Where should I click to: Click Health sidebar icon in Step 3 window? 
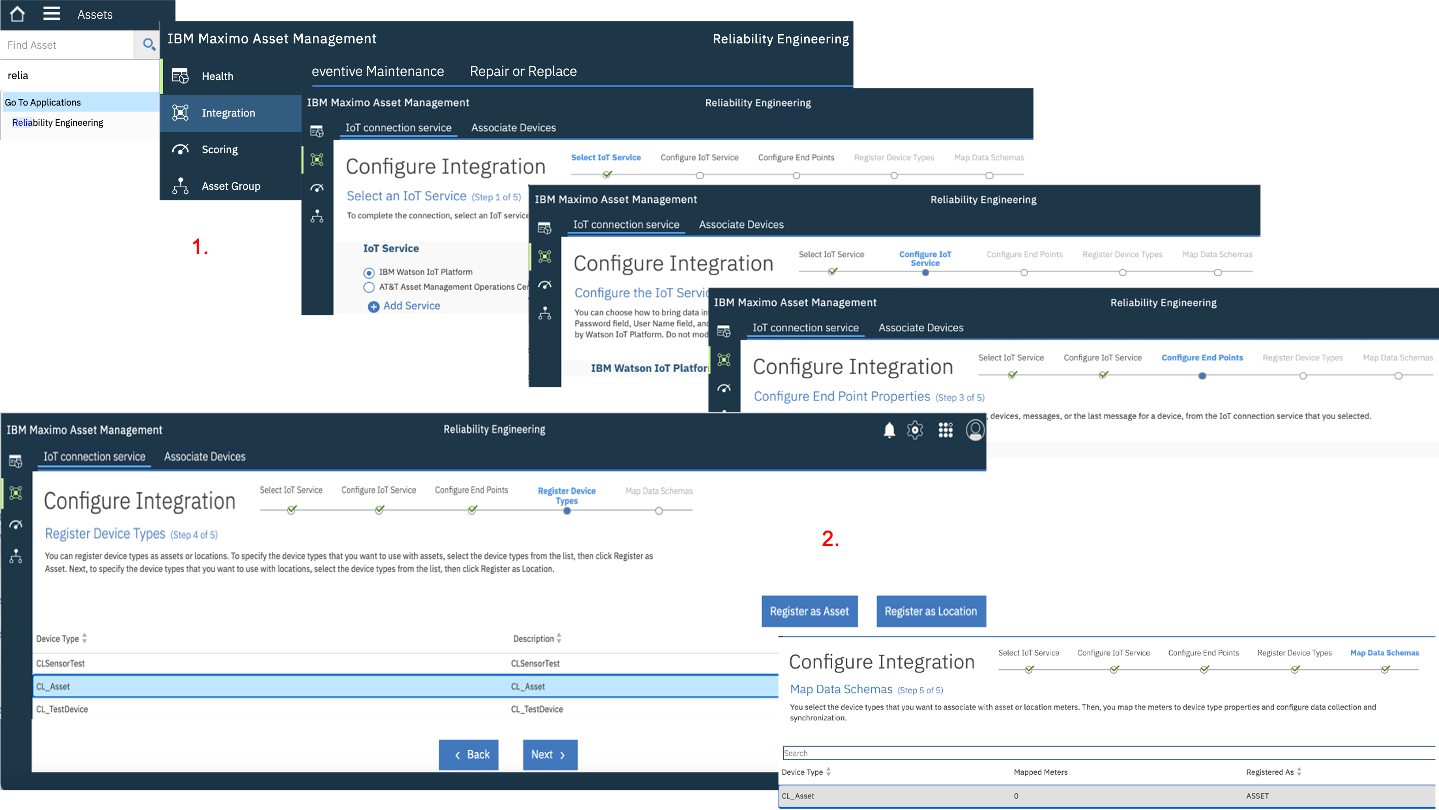click(725, 331)
